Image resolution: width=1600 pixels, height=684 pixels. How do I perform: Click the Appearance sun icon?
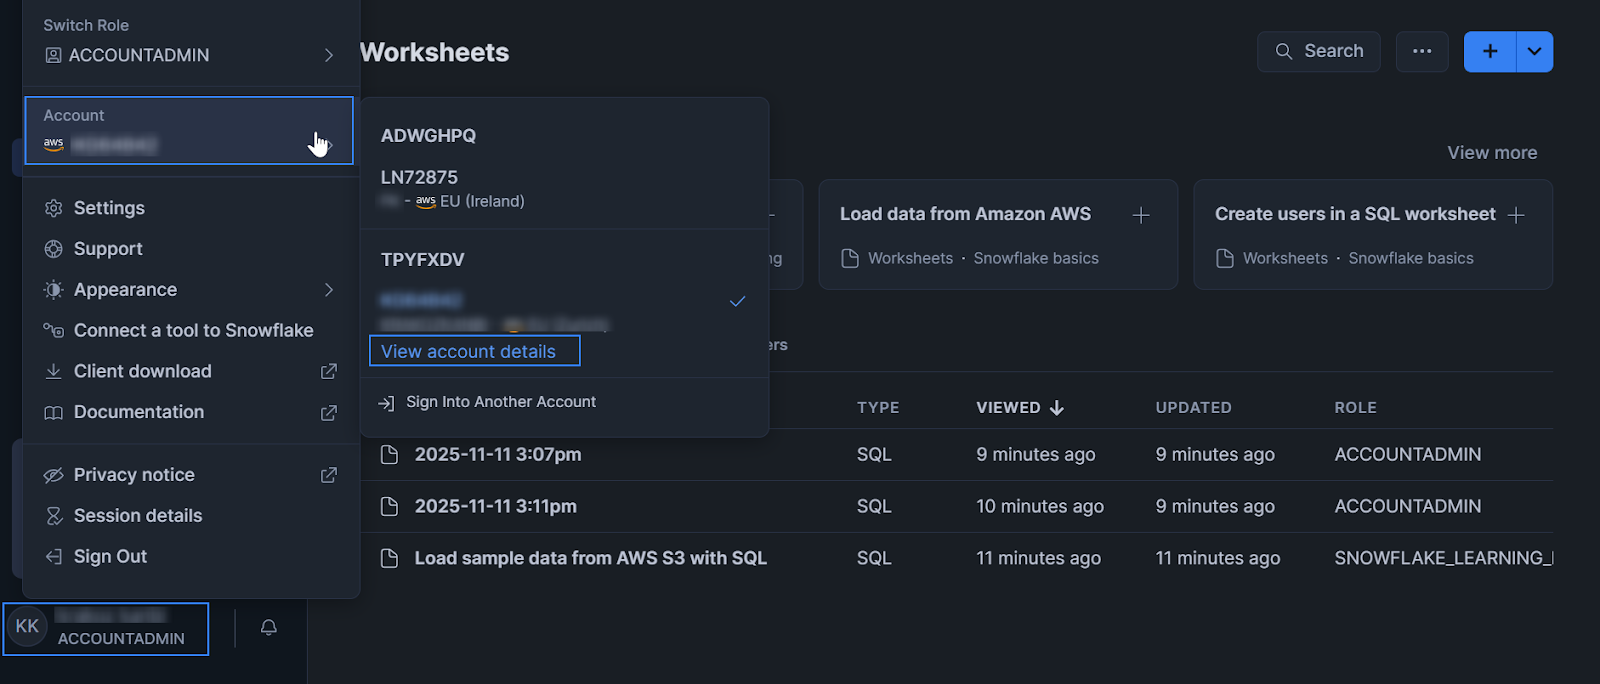[x=54, y=290]
